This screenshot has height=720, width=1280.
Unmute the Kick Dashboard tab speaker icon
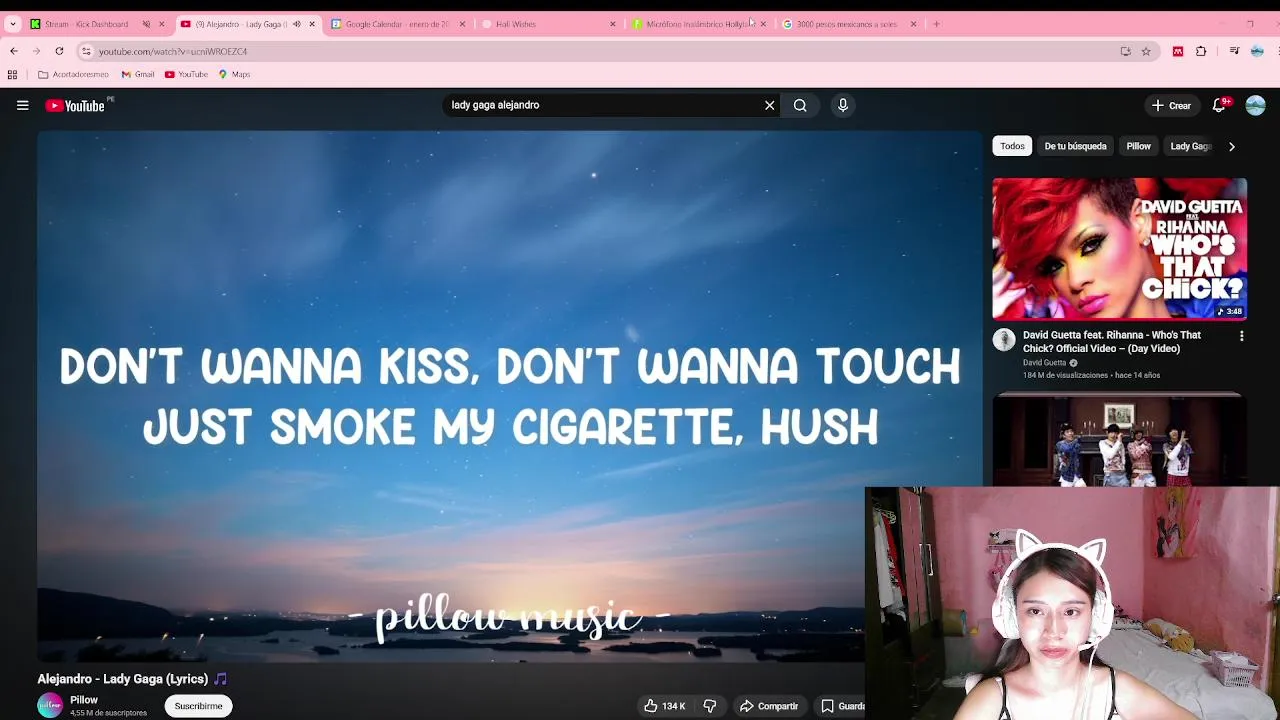pos(146,24)
